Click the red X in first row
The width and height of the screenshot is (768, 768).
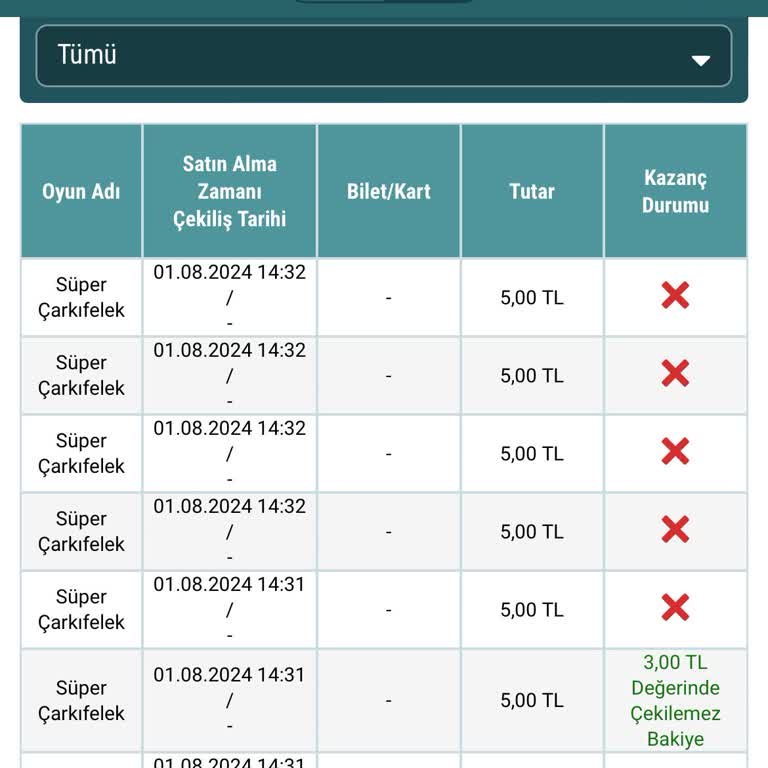[675, 296]
